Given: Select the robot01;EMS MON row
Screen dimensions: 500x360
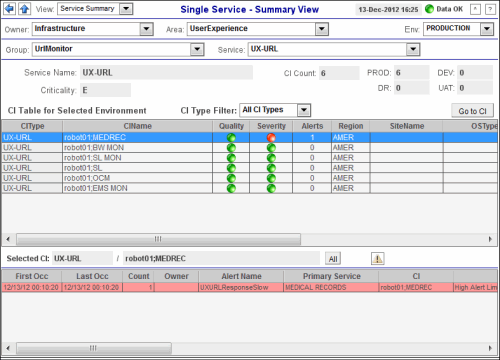Looking at the screenshot, I should (249, 188).
